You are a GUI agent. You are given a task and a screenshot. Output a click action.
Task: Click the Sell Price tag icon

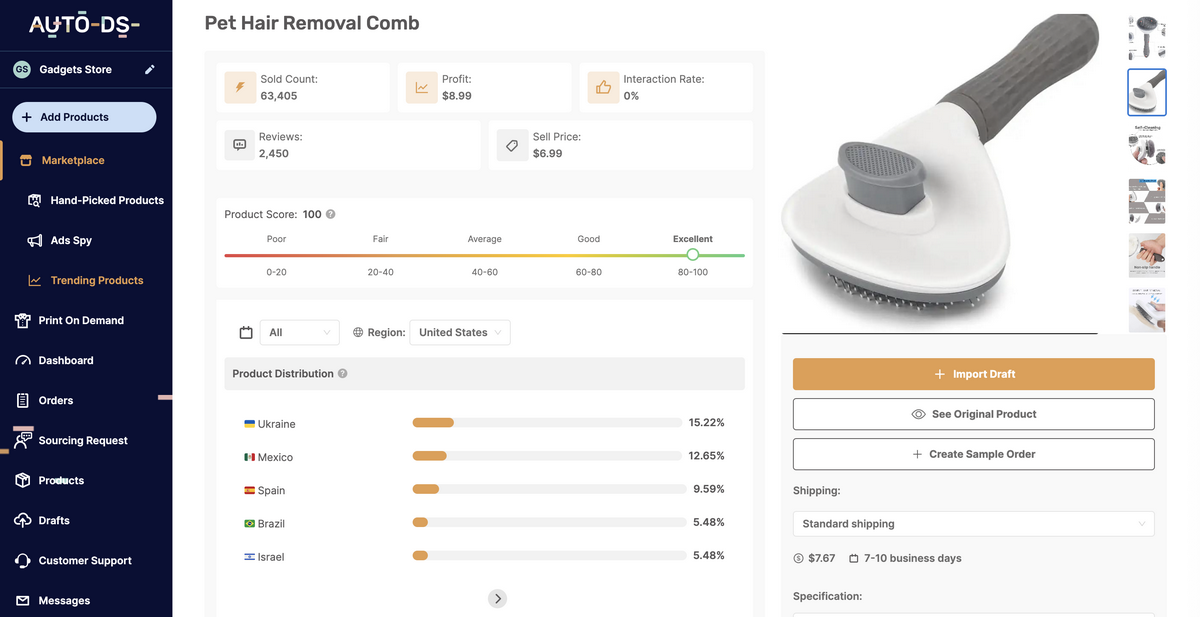pos(512,145)
